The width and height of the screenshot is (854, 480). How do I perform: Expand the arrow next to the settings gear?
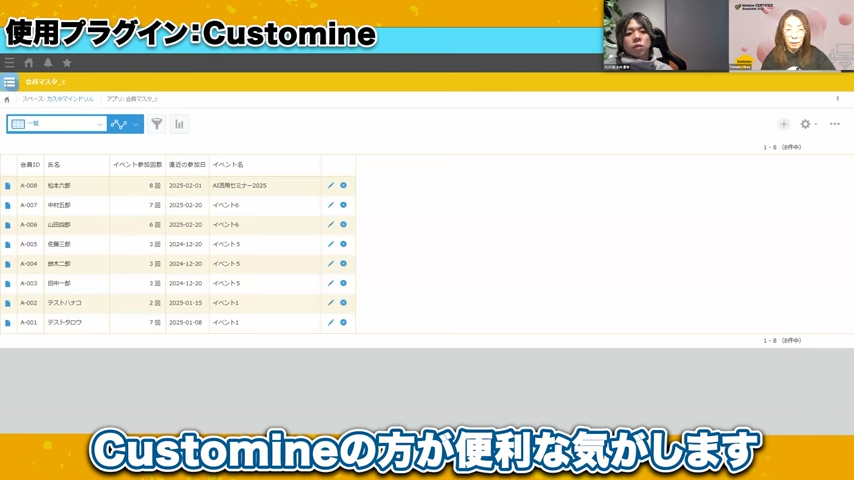(815, 124)
